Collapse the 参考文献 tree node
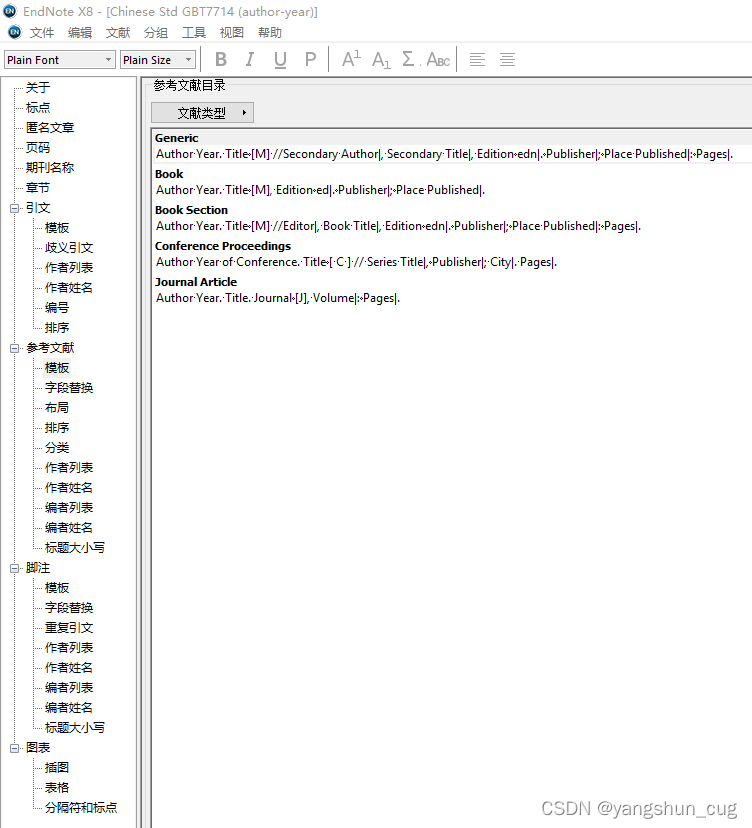Screen dimensions: 752x828 14,348
